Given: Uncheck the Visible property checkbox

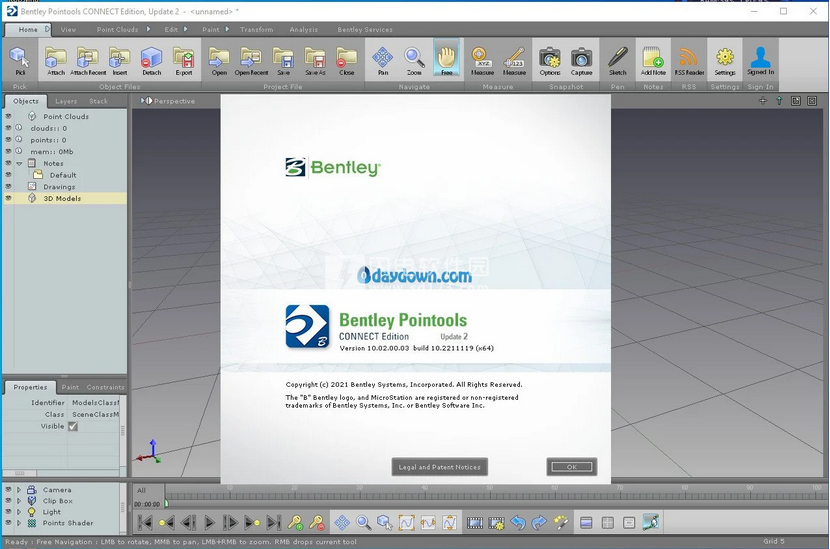Looking at the screenshot, I should [x=73, y=426].
